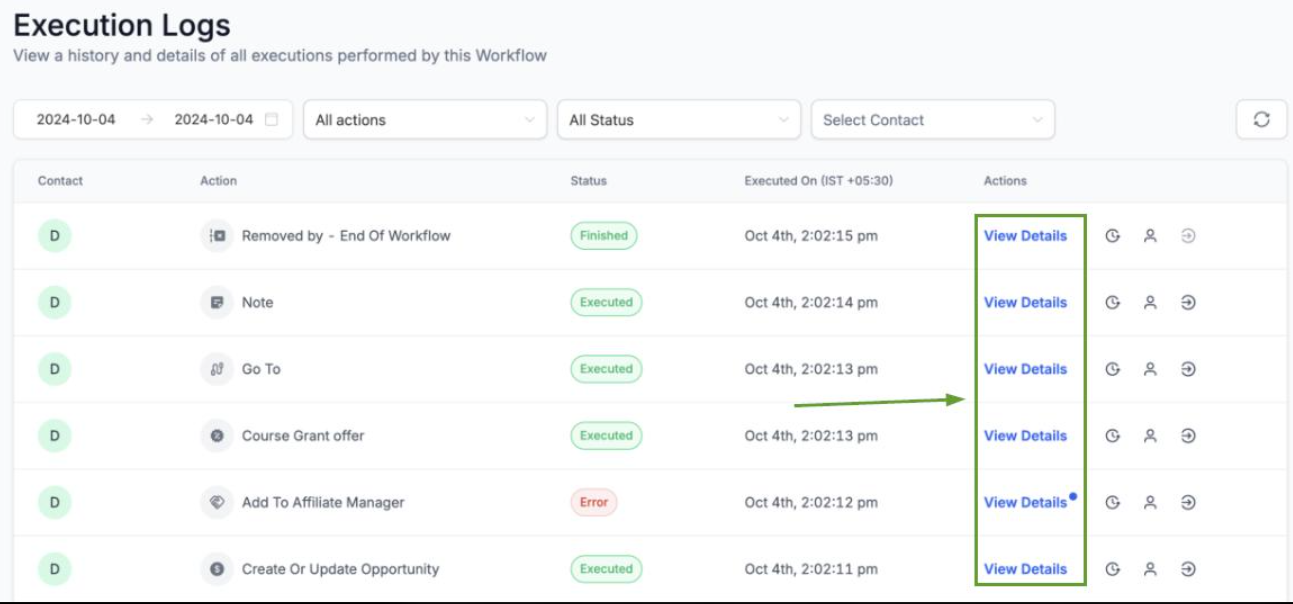Click the timestamp Oct 4th, 2:02:15 pm
1293x604 pixels.
click(811, 236)
